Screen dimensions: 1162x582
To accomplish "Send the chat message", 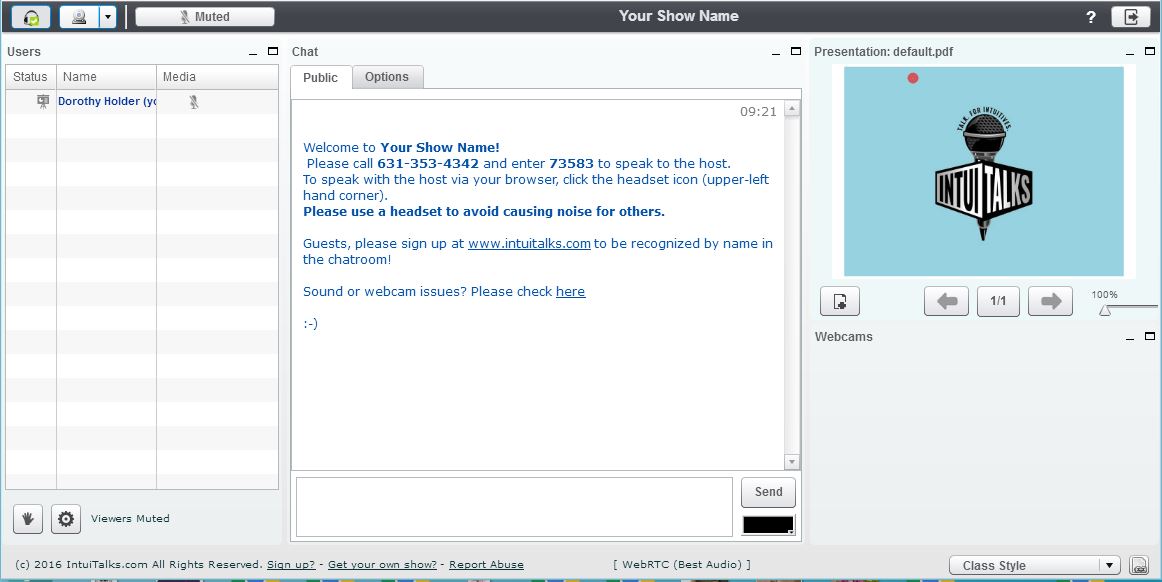I will point(768,492).
